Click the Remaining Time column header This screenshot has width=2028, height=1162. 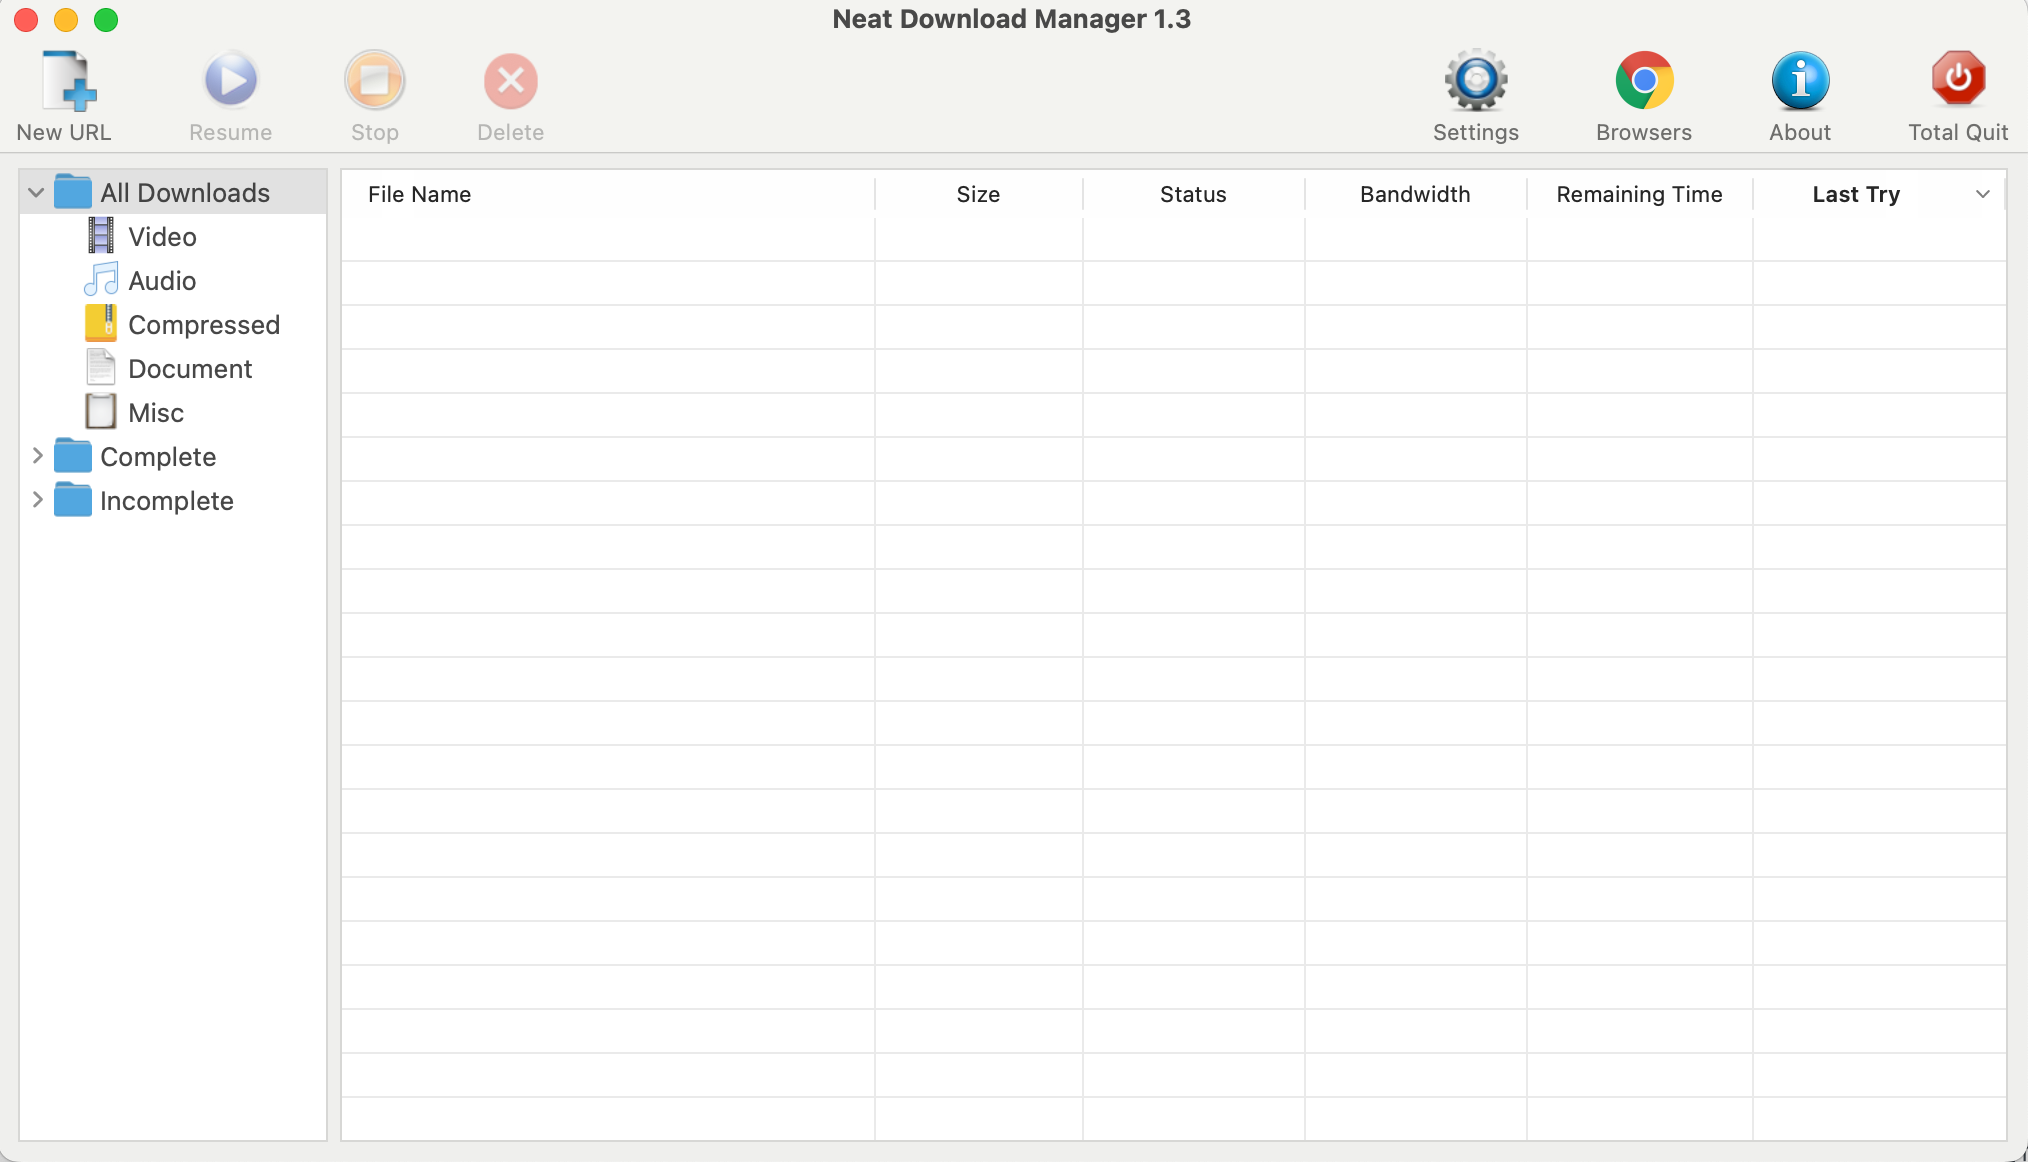(x=1639, y=194)
